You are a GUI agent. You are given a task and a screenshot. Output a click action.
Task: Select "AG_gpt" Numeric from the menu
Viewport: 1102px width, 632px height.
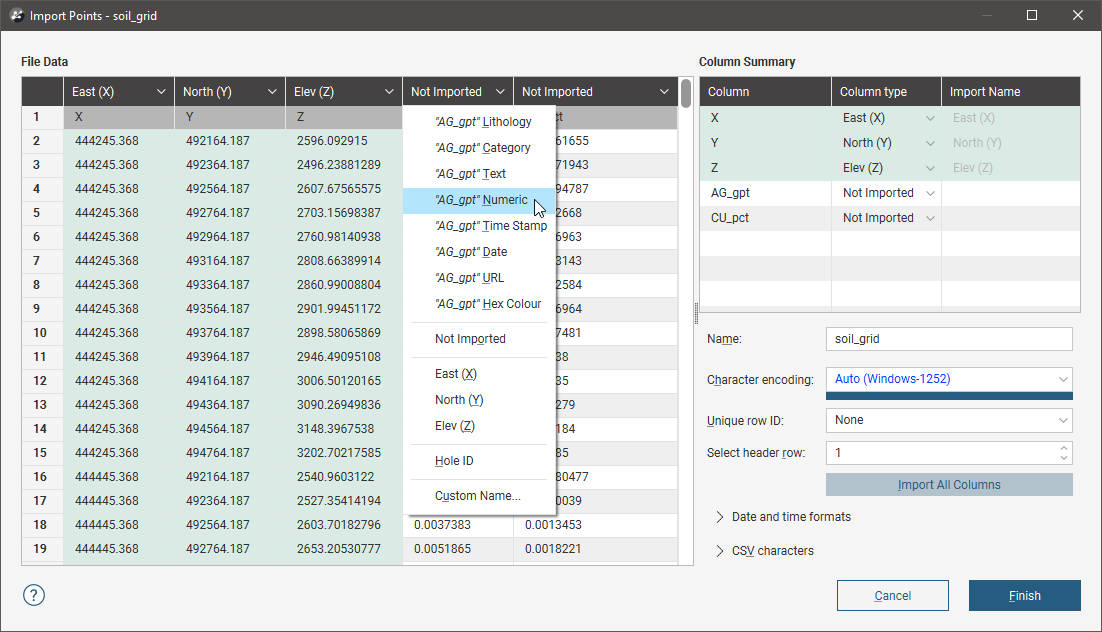click(481, 200)
